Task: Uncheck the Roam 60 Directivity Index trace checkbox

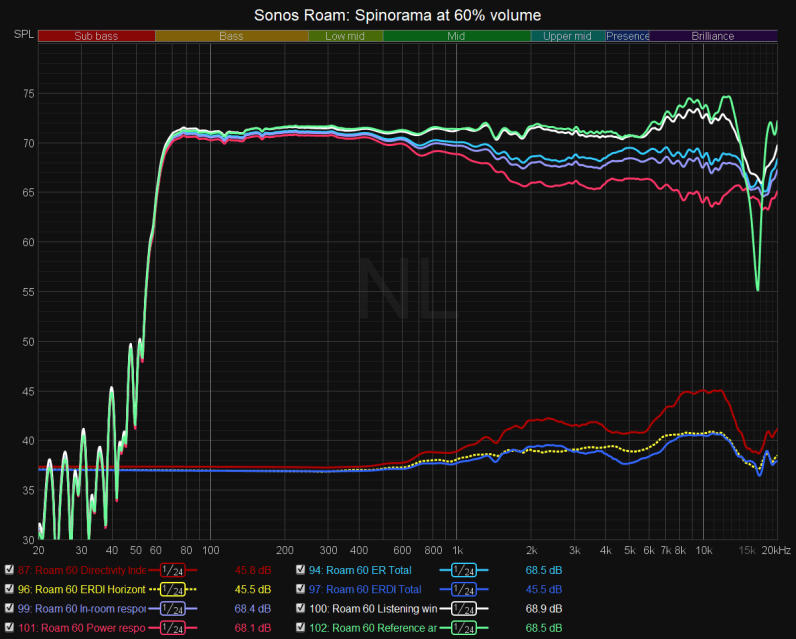Action: (x=9, y=569)
